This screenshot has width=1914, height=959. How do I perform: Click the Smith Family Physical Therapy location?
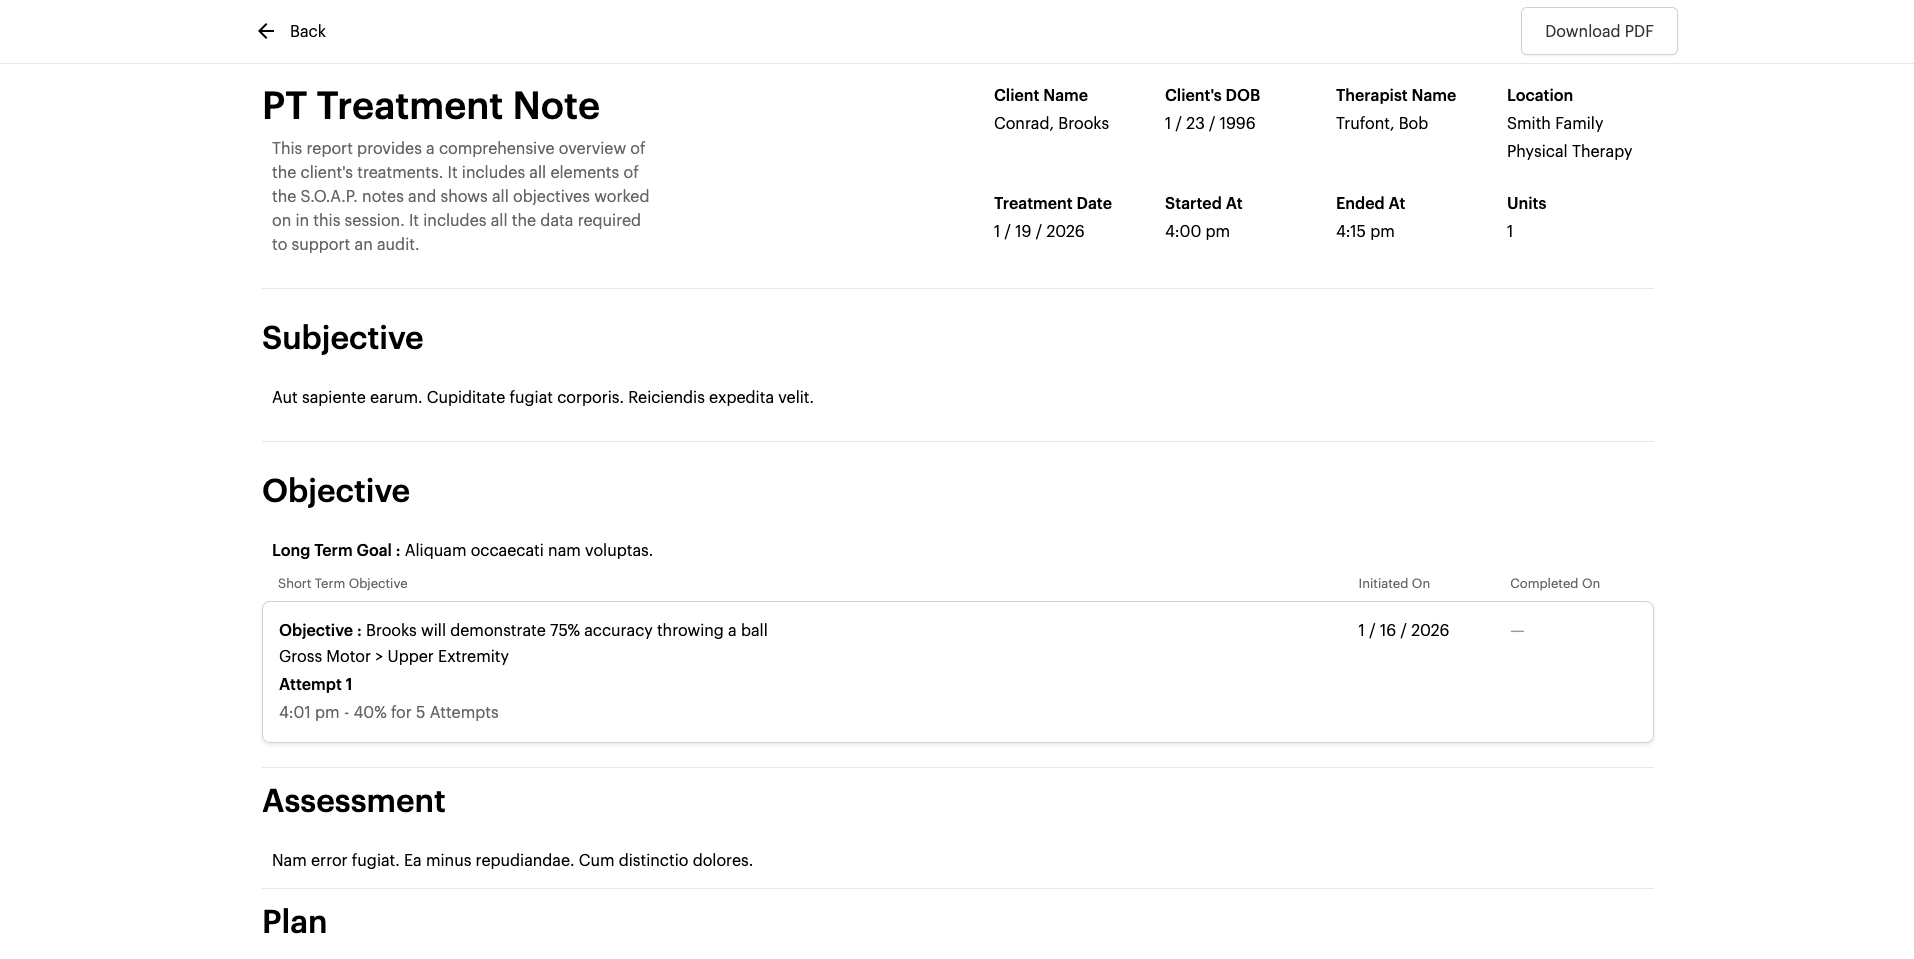coord(1568,137)
